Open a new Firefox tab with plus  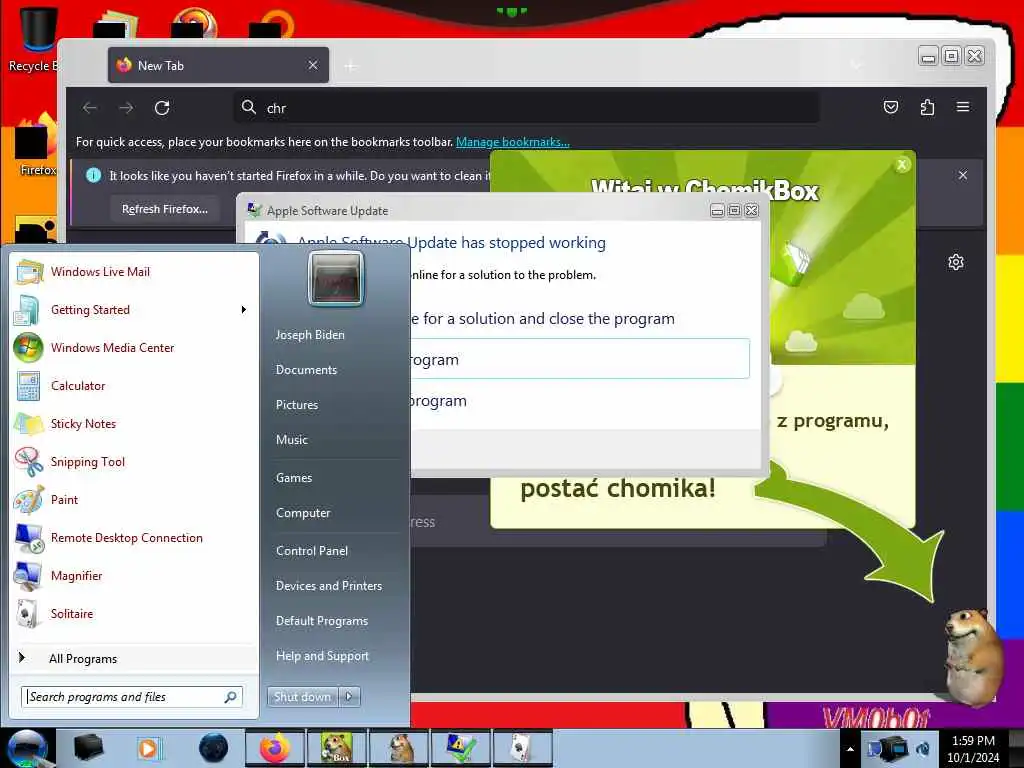[351, 66]
